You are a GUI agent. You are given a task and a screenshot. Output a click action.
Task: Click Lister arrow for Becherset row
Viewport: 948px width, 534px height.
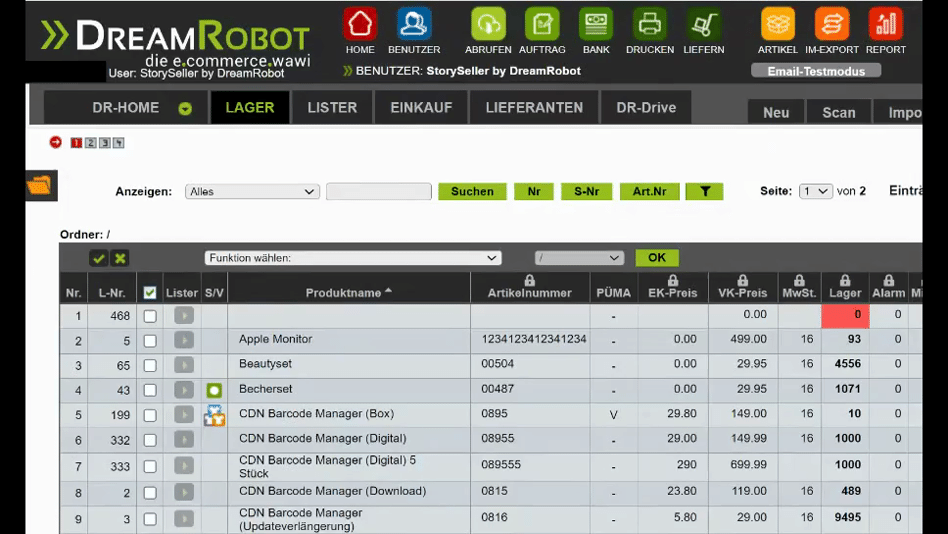tap(184, 390)
